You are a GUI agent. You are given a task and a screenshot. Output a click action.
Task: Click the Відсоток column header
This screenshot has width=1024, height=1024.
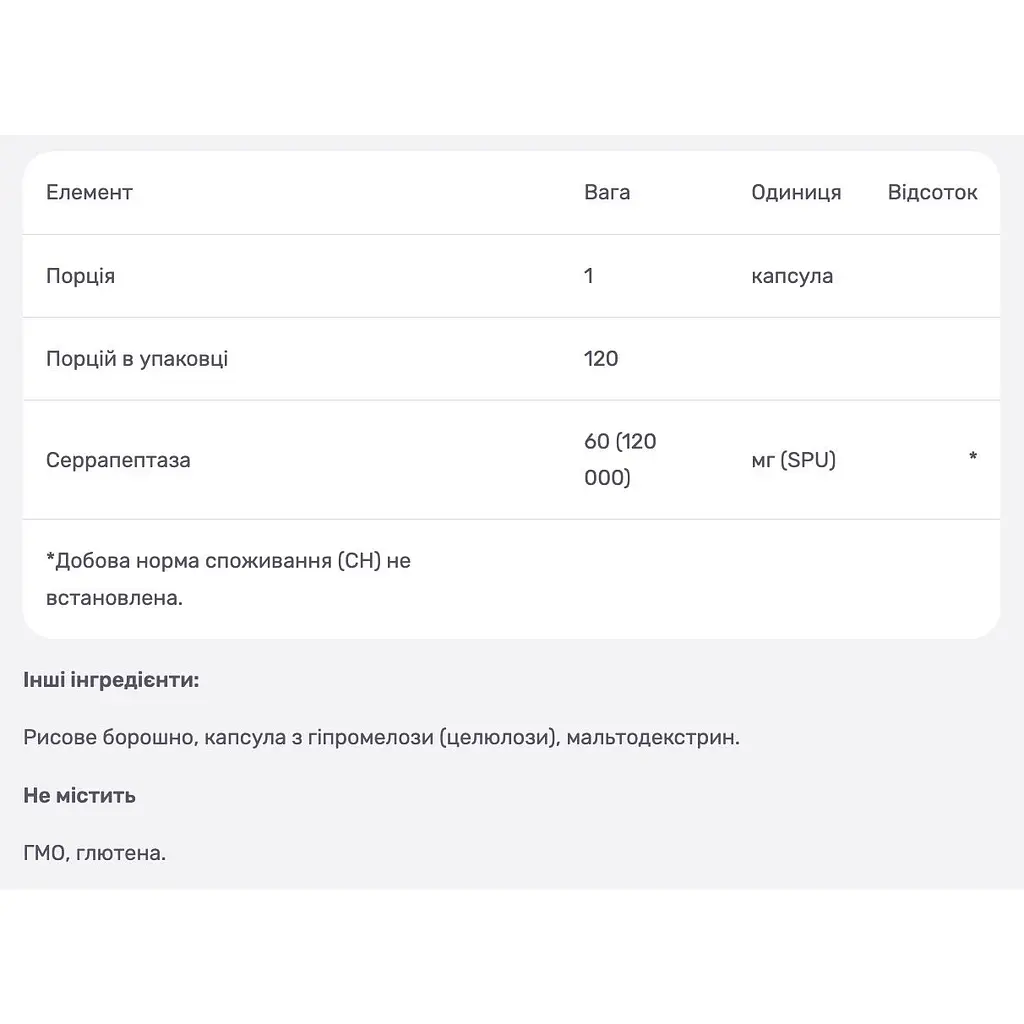pos(932,193)
